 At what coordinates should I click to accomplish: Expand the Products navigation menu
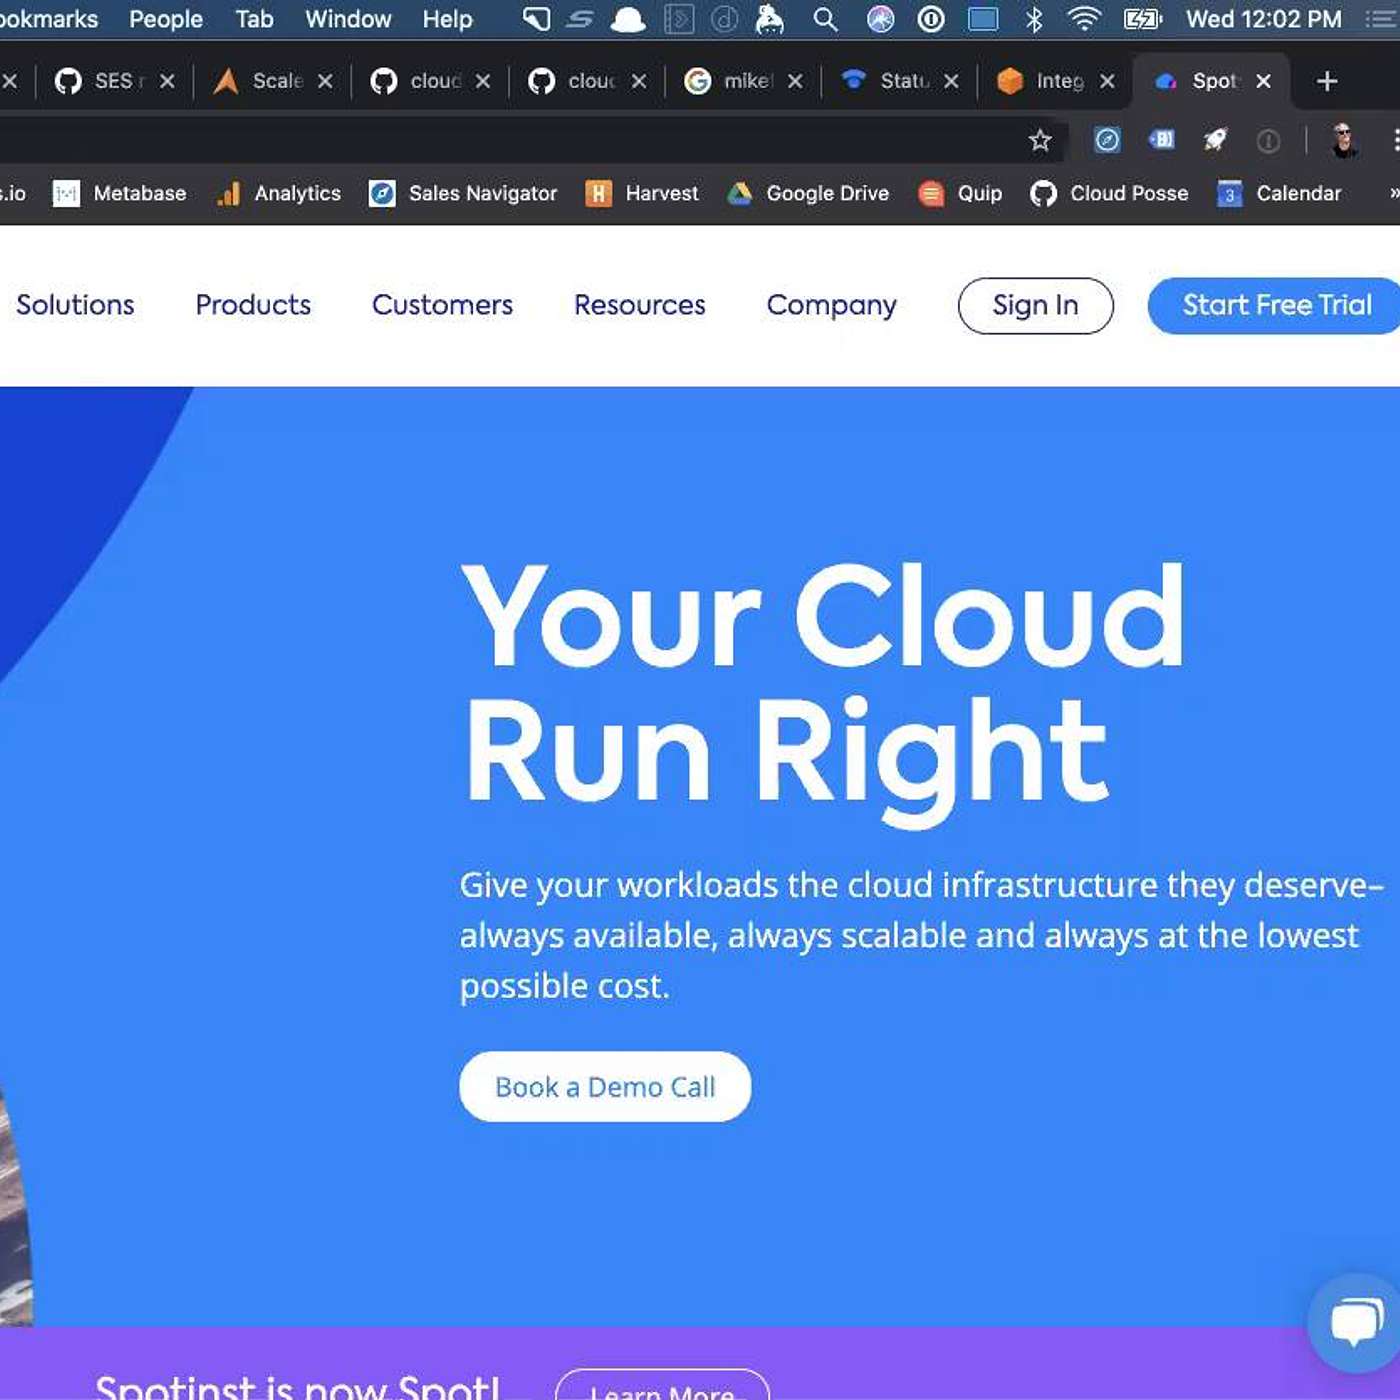point(253,305)
